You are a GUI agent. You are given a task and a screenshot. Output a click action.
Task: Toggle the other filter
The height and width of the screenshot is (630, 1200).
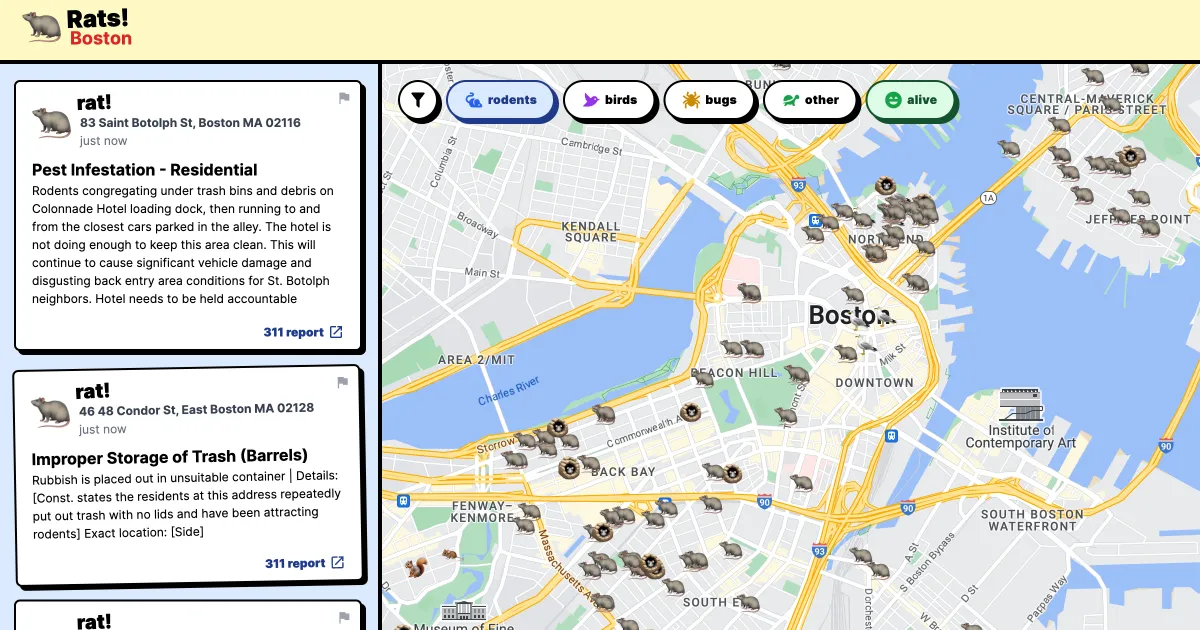tap(810, 100)
